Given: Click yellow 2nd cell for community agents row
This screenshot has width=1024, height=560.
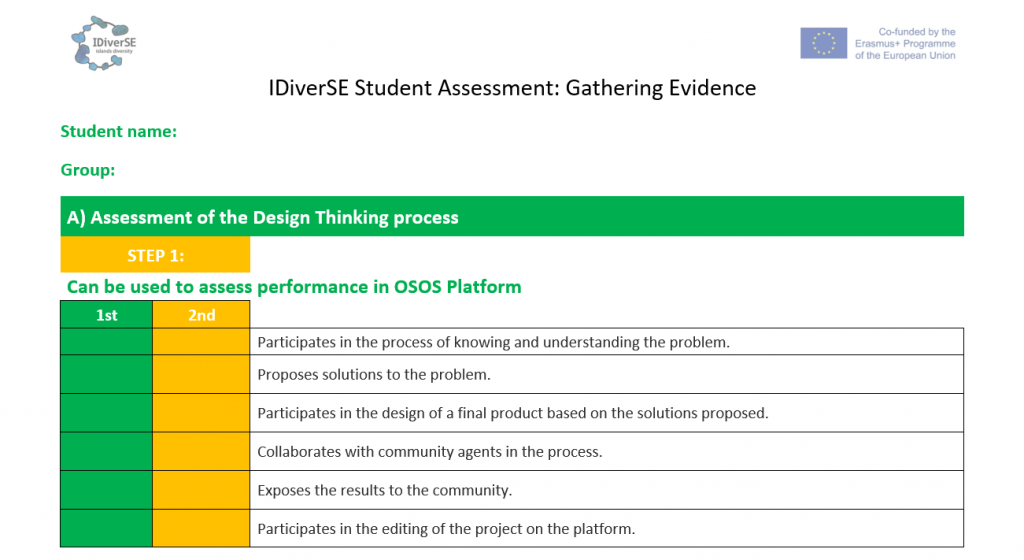Looking at the screenshot, I should 201,451.
